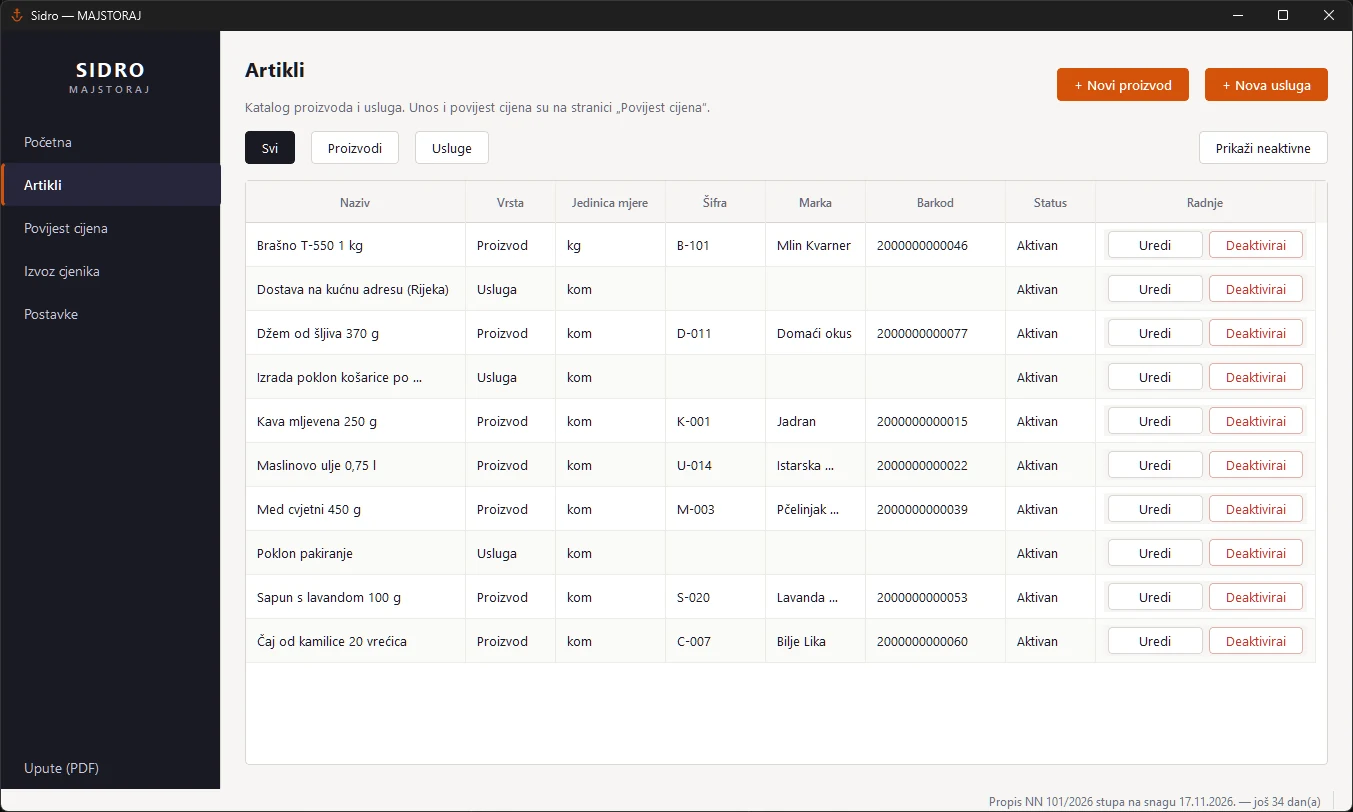Toggle Prikaži neaktivne items
Viewport: 1353px width, 812px height.
point(1263,148)
